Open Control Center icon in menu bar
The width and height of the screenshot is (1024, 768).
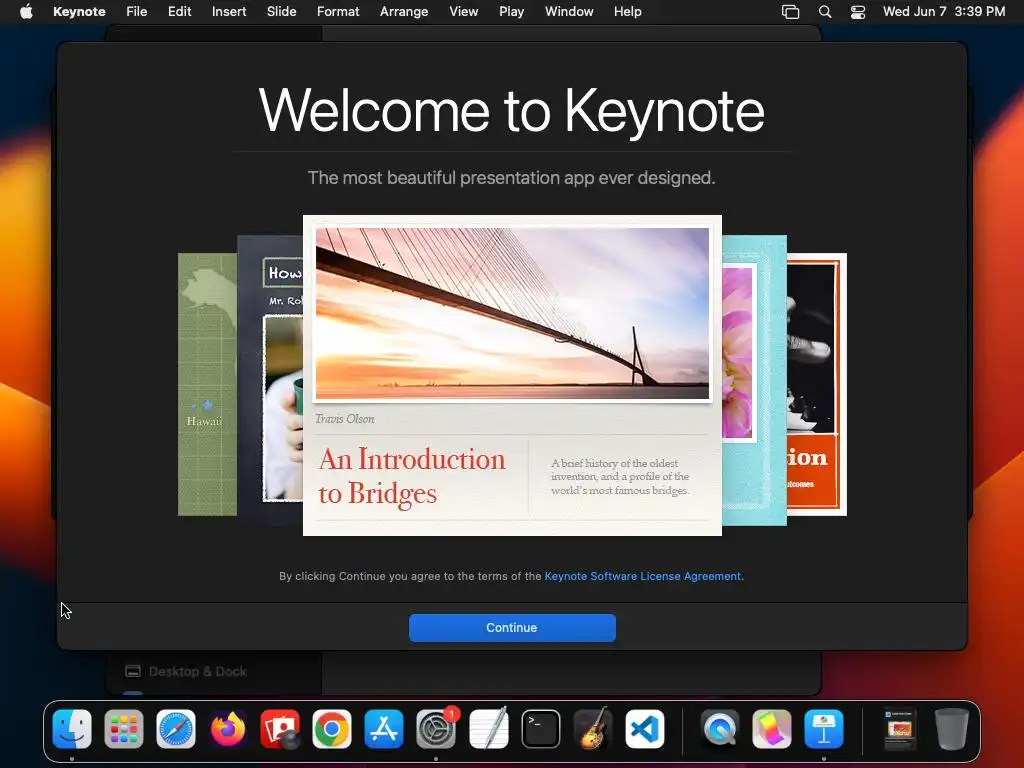857,12
